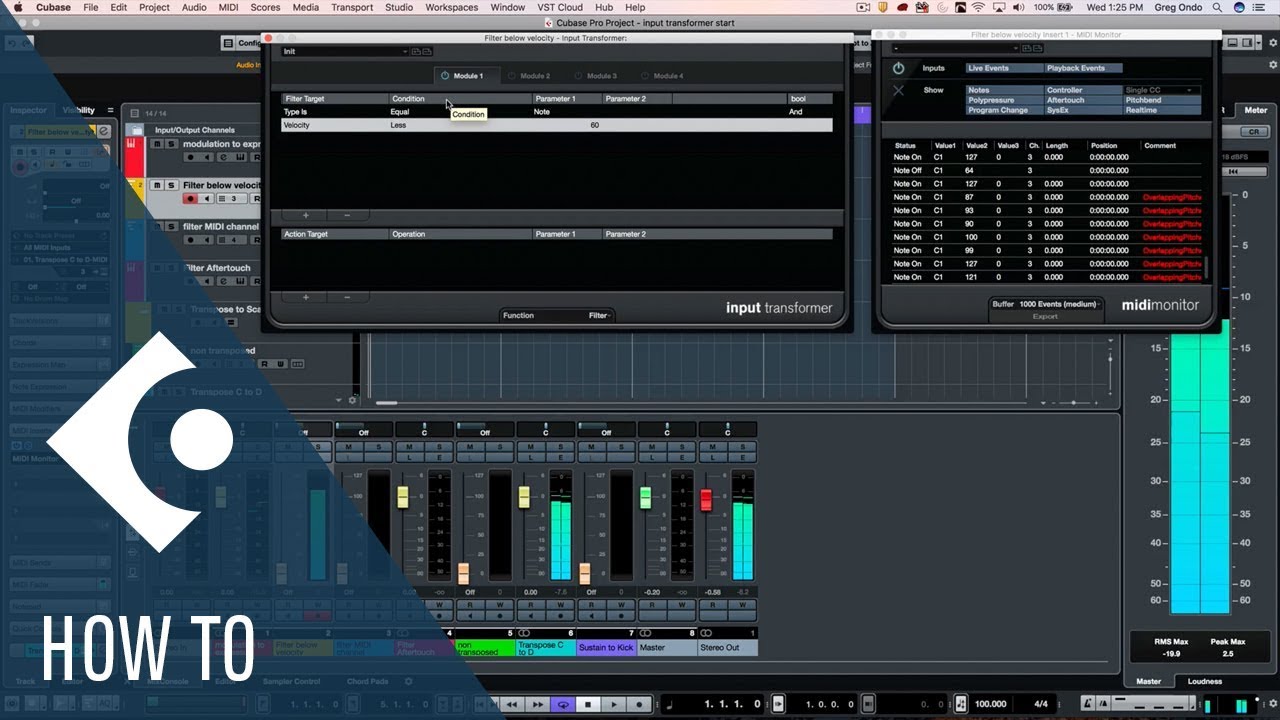
Task: Open Stereo Out channel settings E button
Action: (744, 457)
